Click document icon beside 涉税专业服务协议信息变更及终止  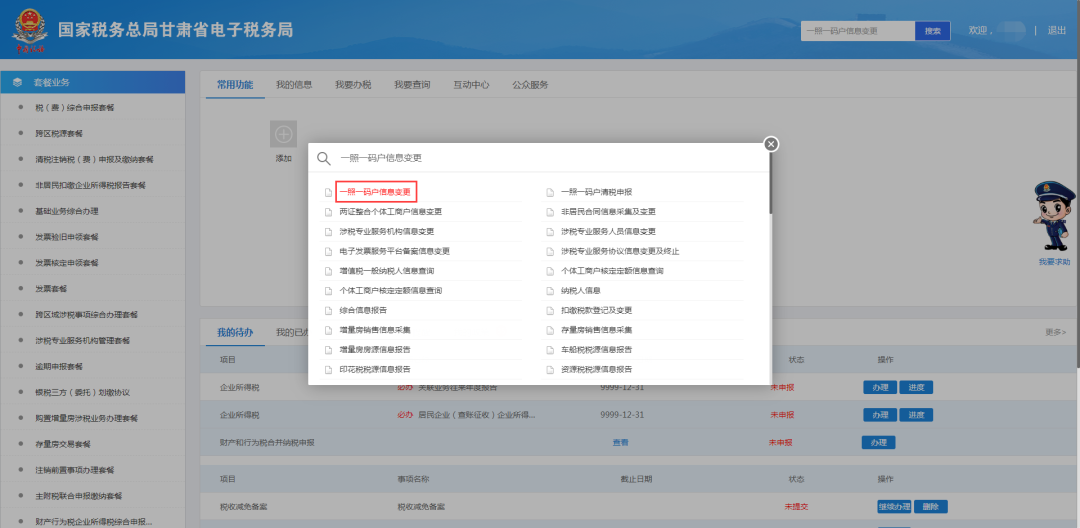coord(550,251)
